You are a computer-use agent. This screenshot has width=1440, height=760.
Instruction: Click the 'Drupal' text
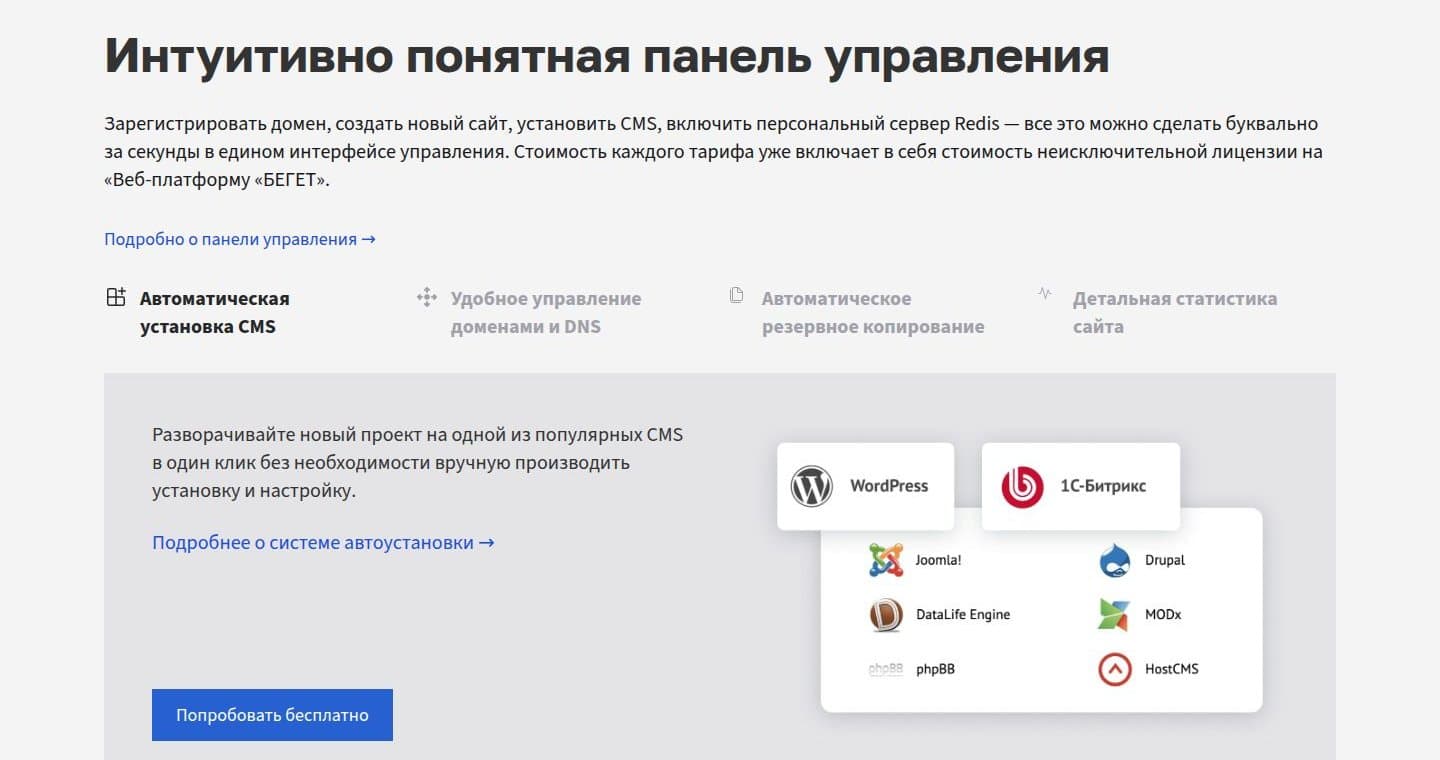(x=1165, y=560)
